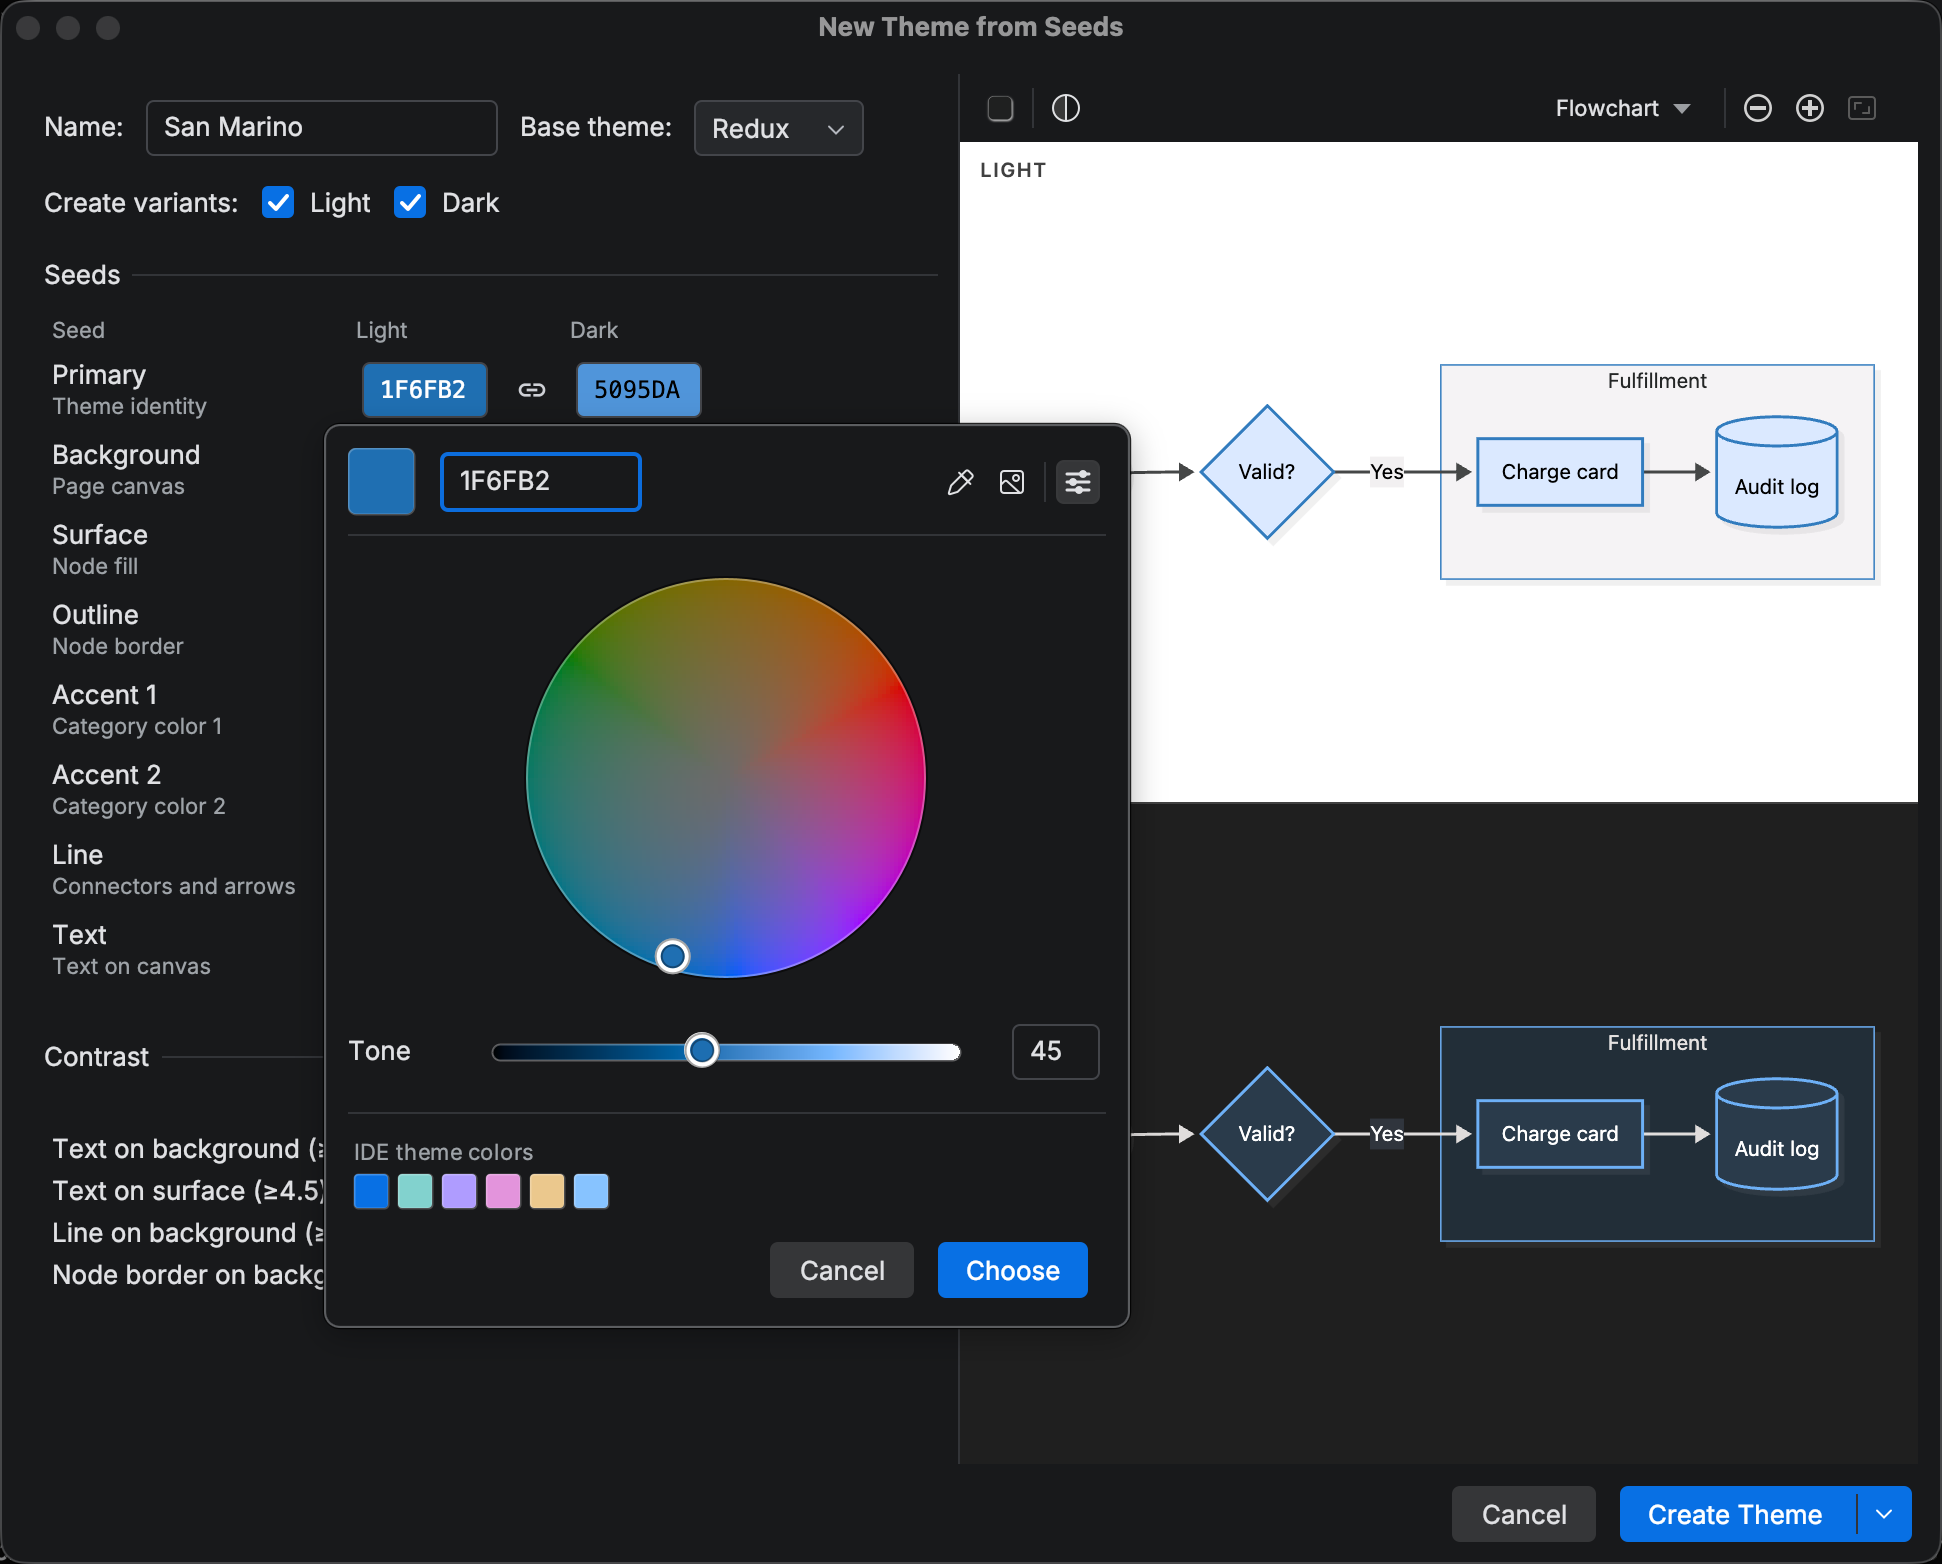Open the Flowchart diagram type dropdown

click(1623, 108)
